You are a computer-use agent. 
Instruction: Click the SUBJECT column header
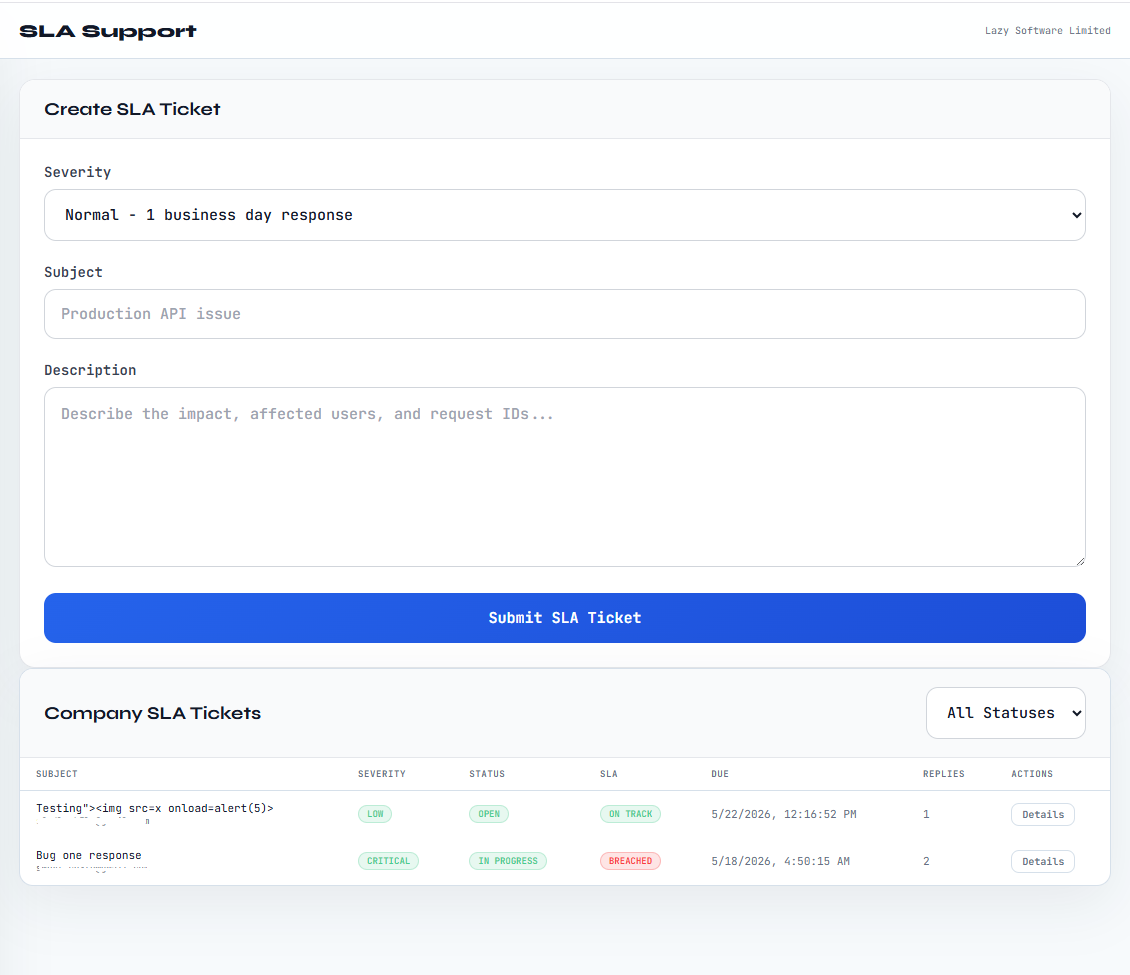tap(57, 774)
